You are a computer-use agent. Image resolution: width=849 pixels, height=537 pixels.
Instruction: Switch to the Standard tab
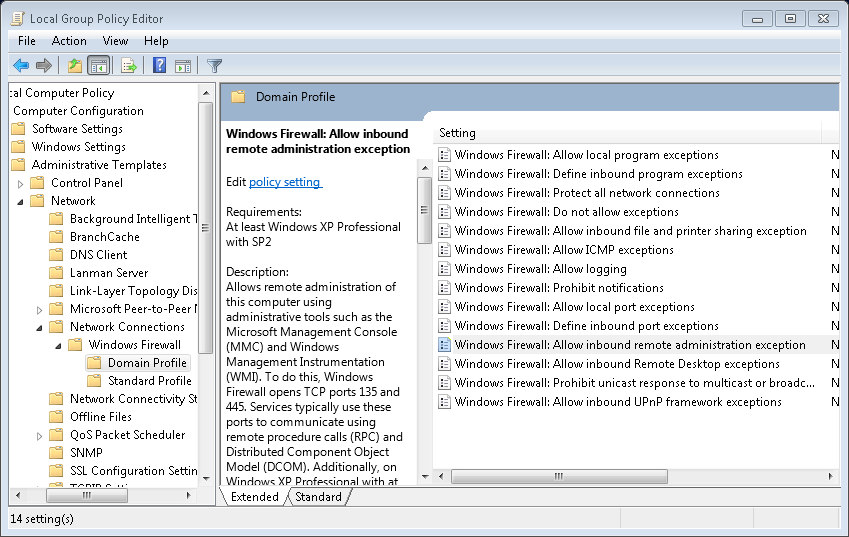(318, 497)
